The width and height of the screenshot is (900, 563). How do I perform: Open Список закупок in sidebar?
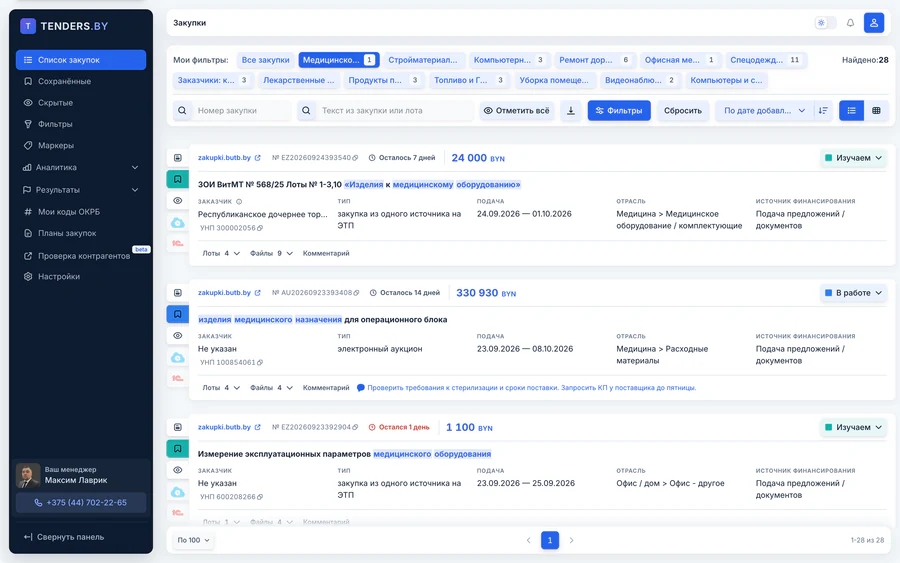tap(81, 60)
